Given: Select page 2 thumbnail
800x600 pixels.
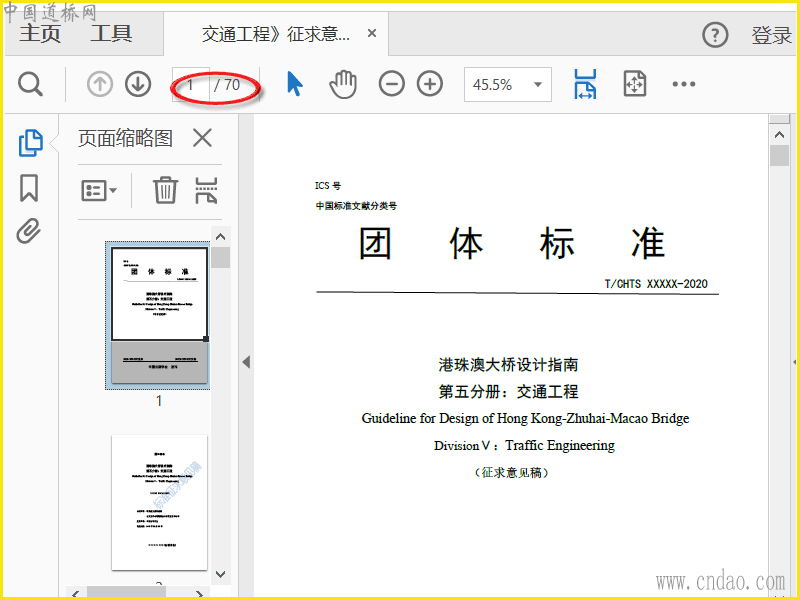Looking at the screenshot, I should [x=159, y=503].
